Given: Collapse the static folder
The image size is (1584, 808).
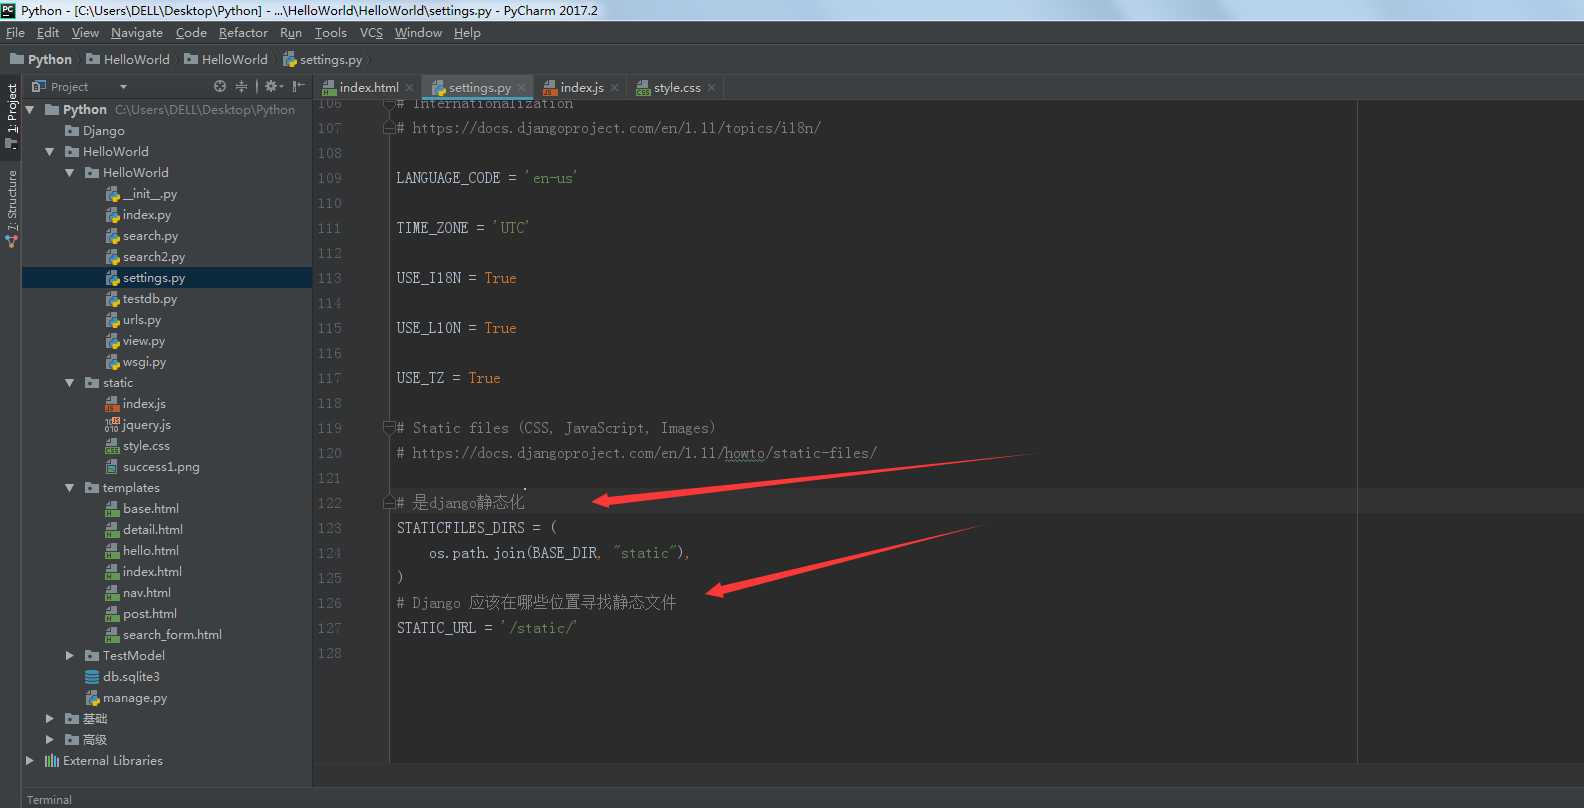Looking at the screenshot, I should click(x=70, y=383).
